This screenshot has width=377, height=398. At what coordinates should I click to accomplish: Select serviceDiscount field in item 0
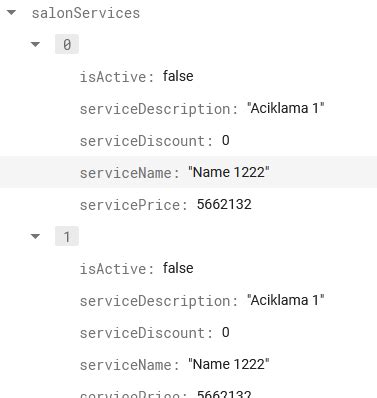146,141
